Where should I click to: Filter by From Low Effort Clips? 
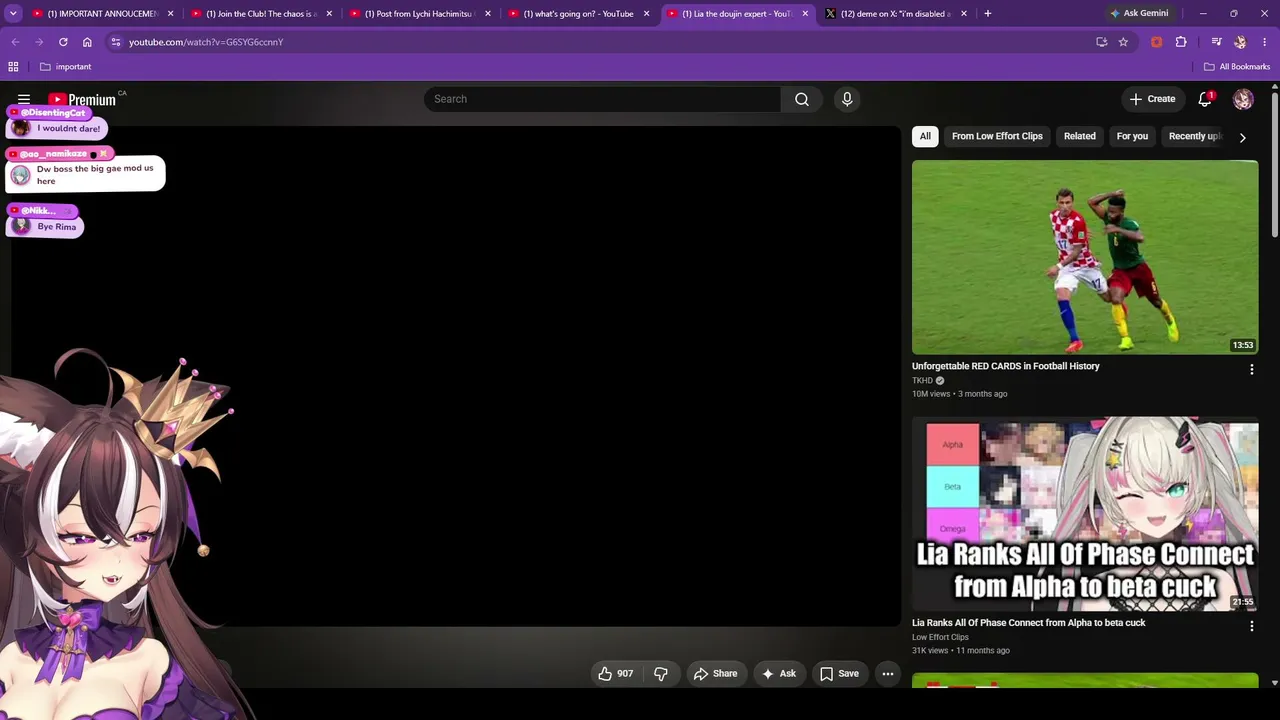coord(997,136)
